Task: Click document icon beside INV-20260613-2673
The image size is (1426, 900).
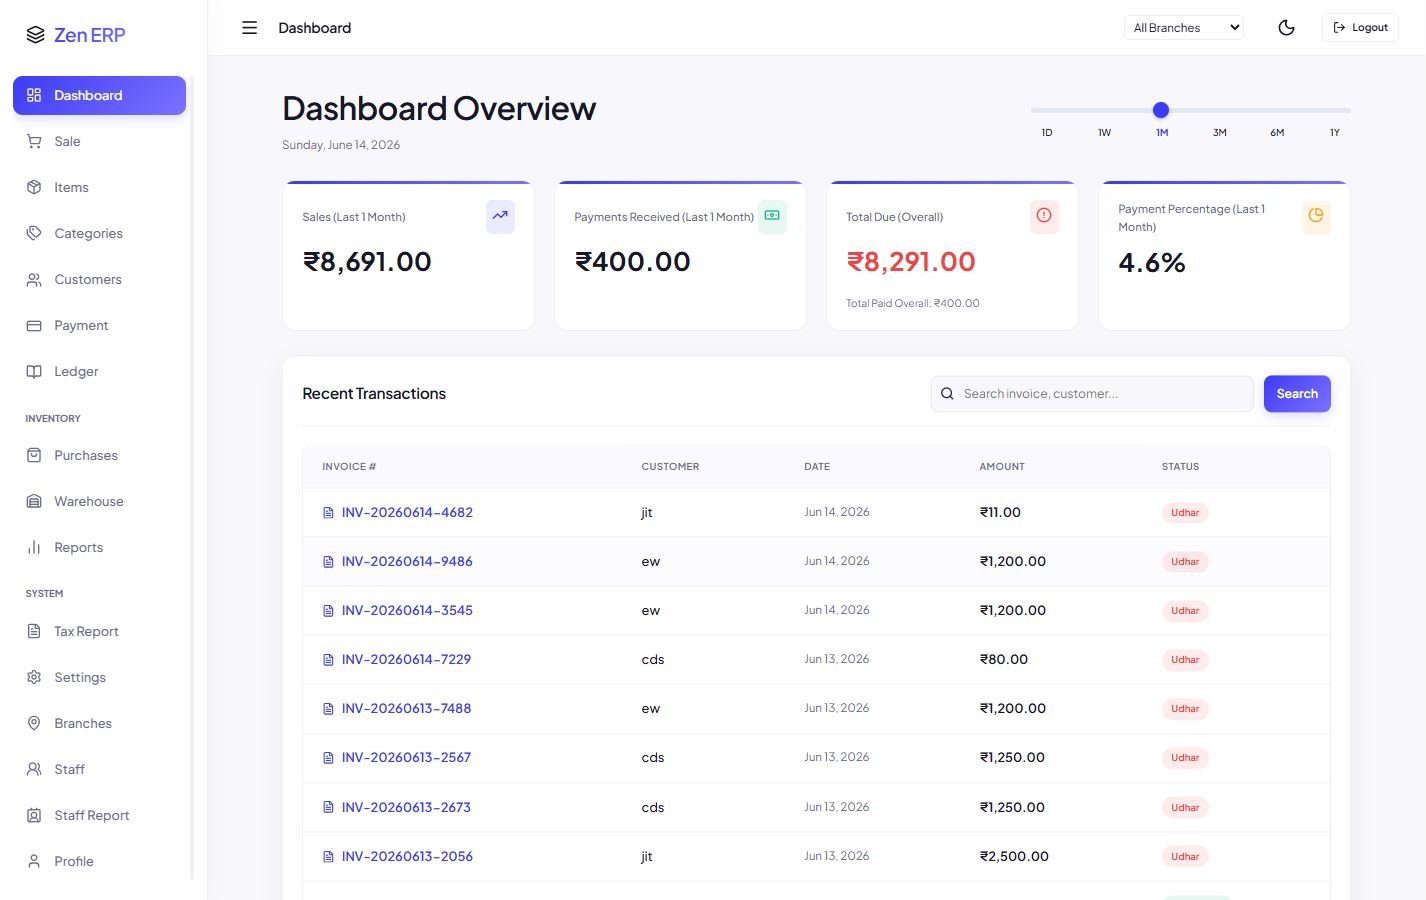Action: click(x=328, y=807)
